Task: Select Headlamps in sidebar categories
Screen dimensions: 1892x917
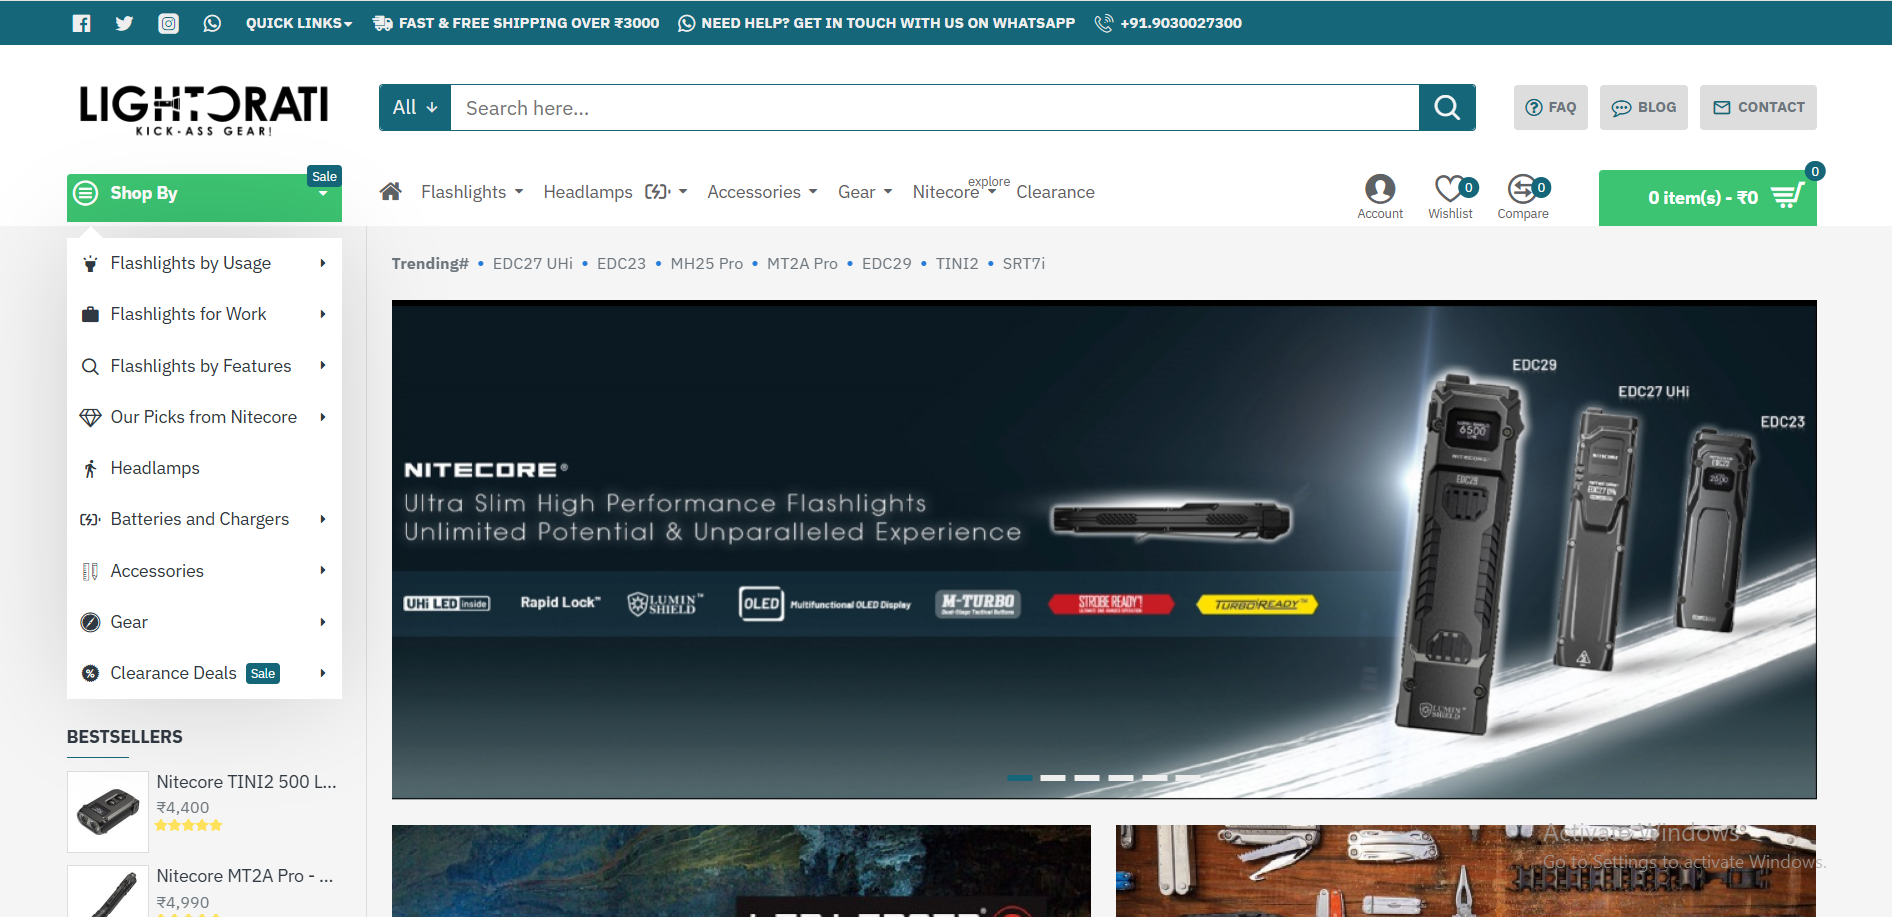Action: coord(155,468)
